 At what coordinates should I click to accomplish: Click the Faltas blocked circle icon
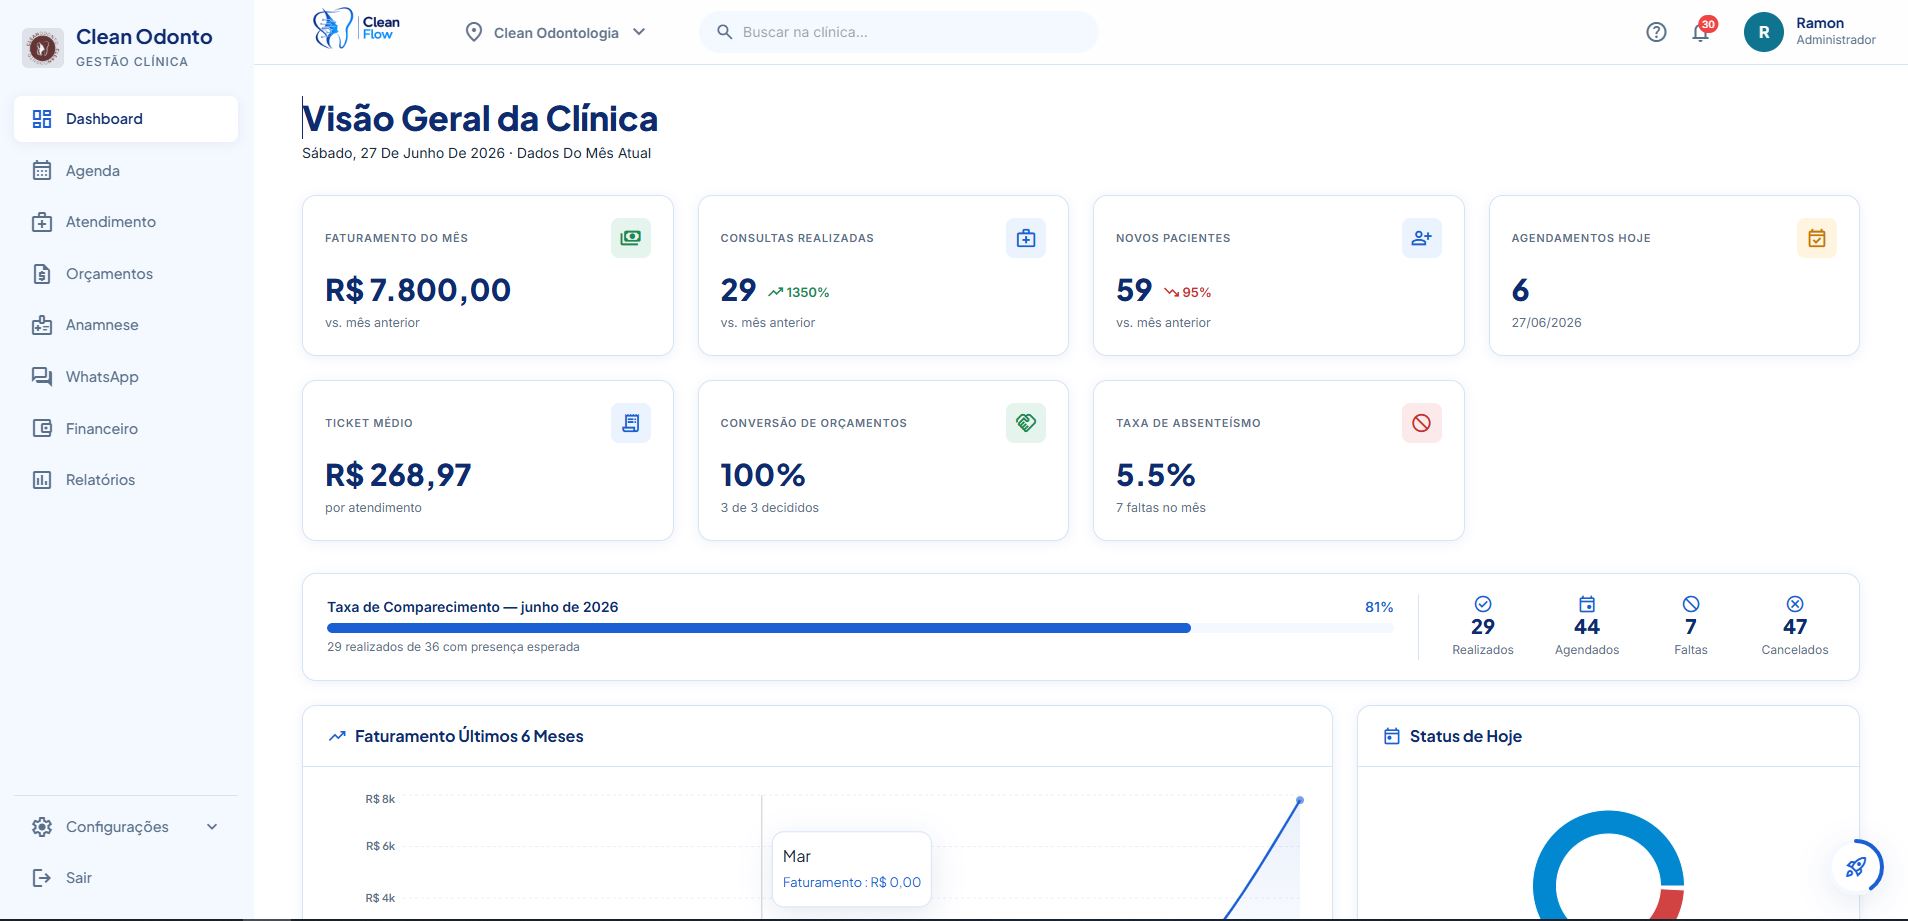point(1691,604)
